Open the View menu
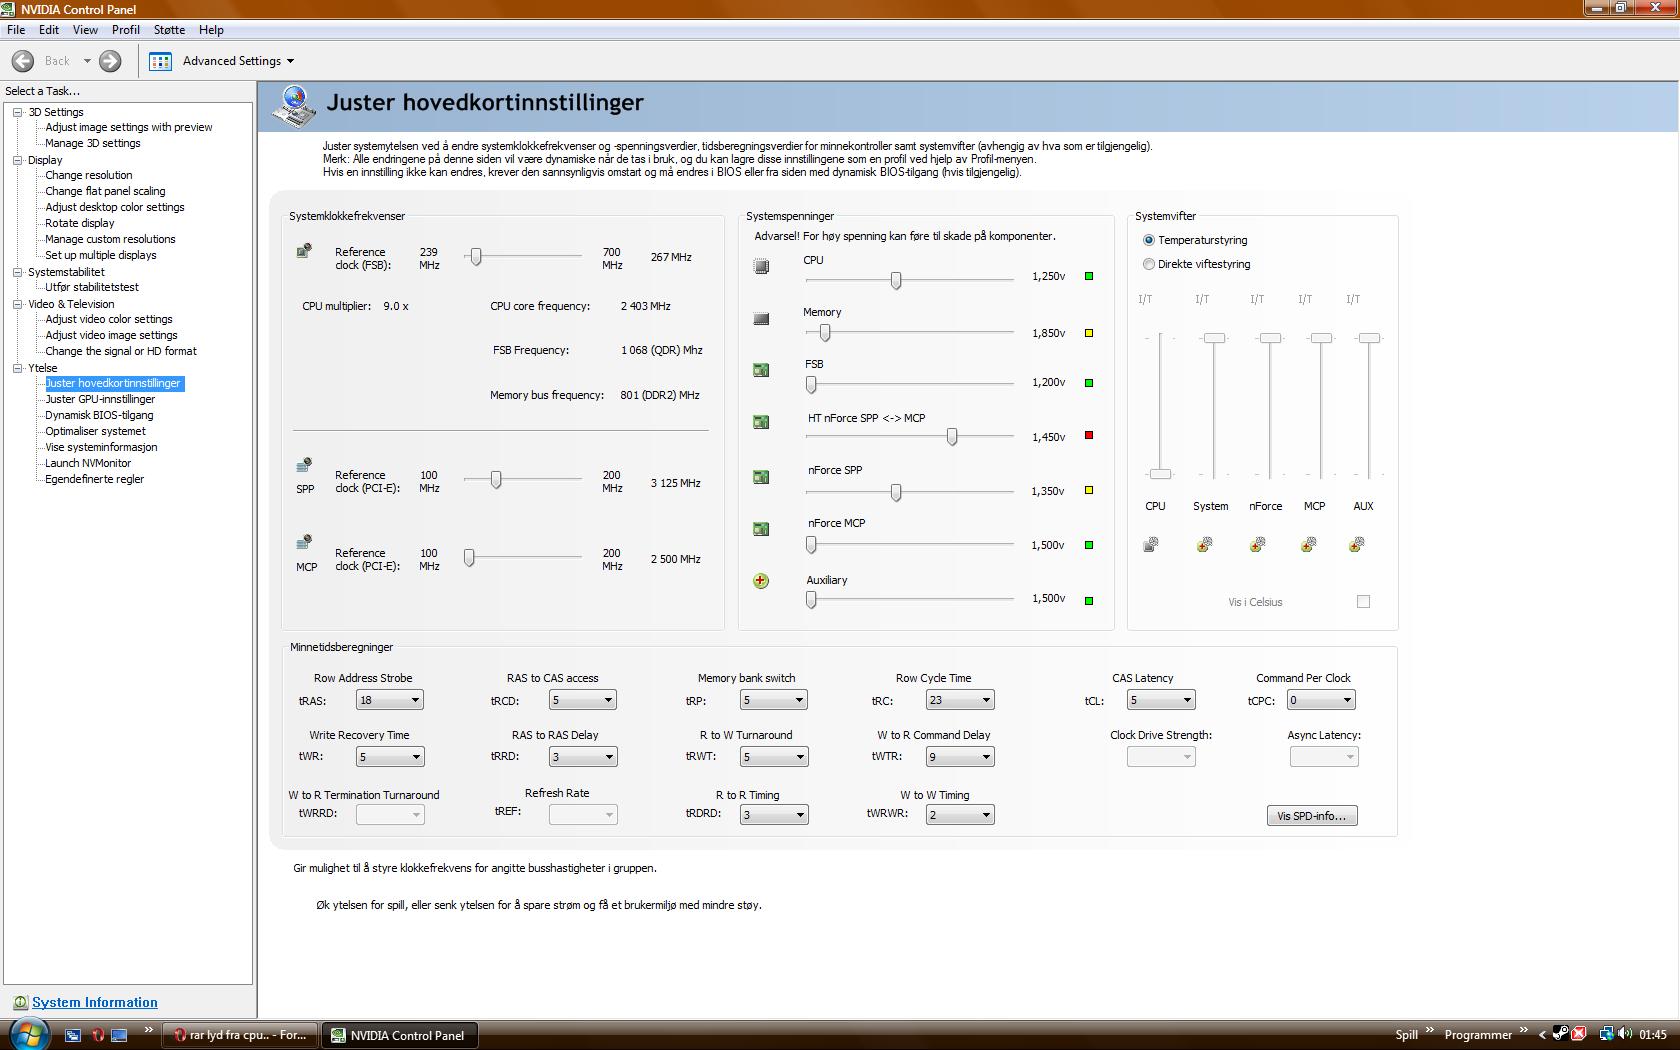 pos(85,30)
